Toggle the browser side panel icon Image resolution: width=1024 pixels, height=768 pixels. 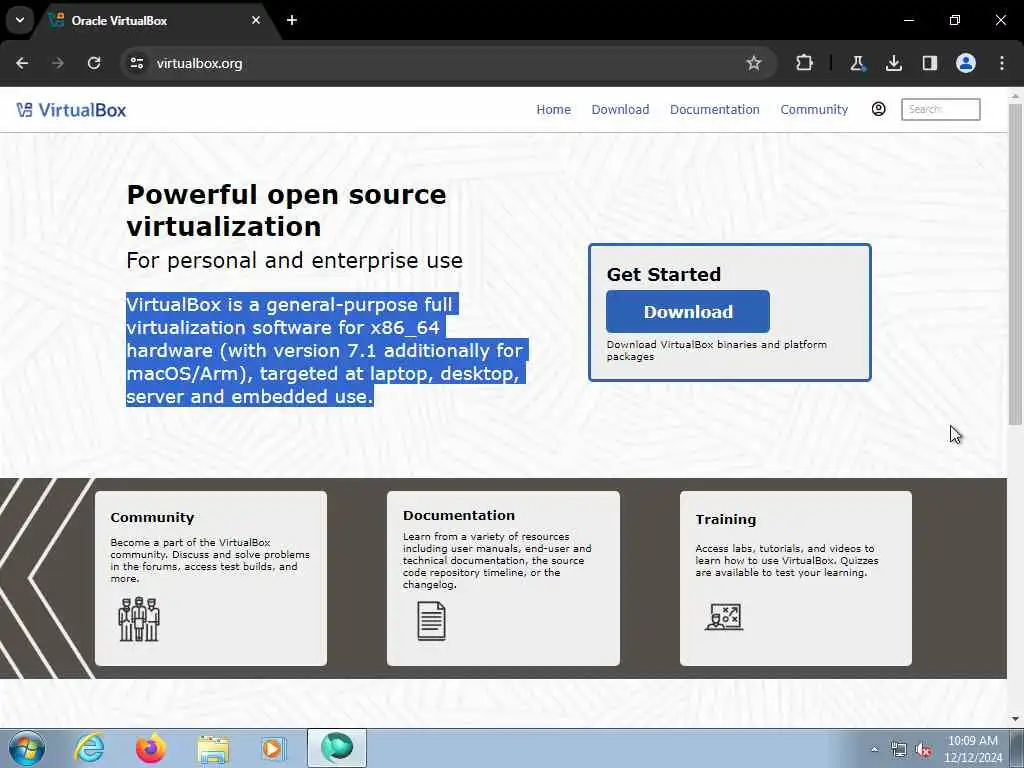coord(929,63)
